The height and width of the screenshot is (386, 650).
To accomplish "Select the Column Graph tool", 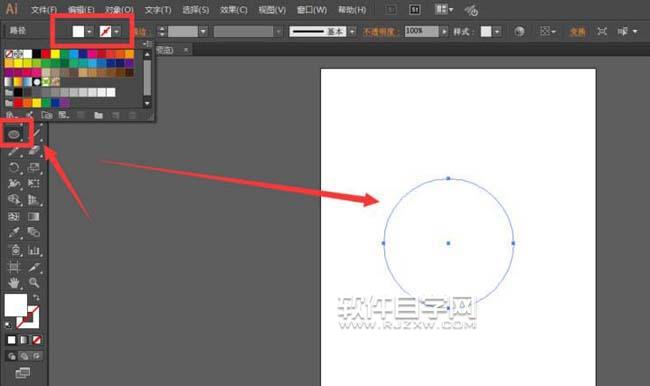I will pyautogui.click(x=34, y=250).
